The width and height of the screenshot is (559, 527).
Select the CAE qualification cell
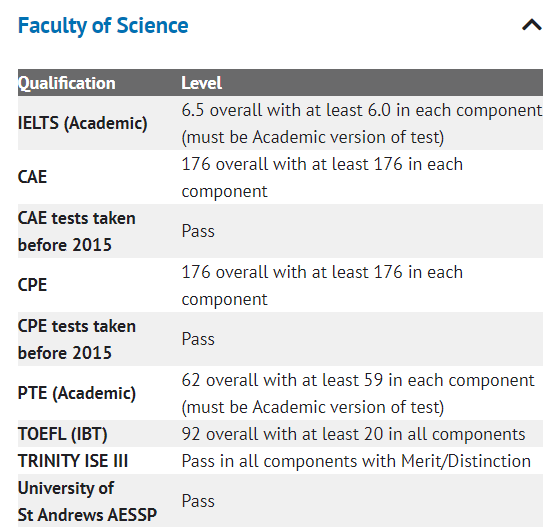pyautogui.click(x=32, y=177)
